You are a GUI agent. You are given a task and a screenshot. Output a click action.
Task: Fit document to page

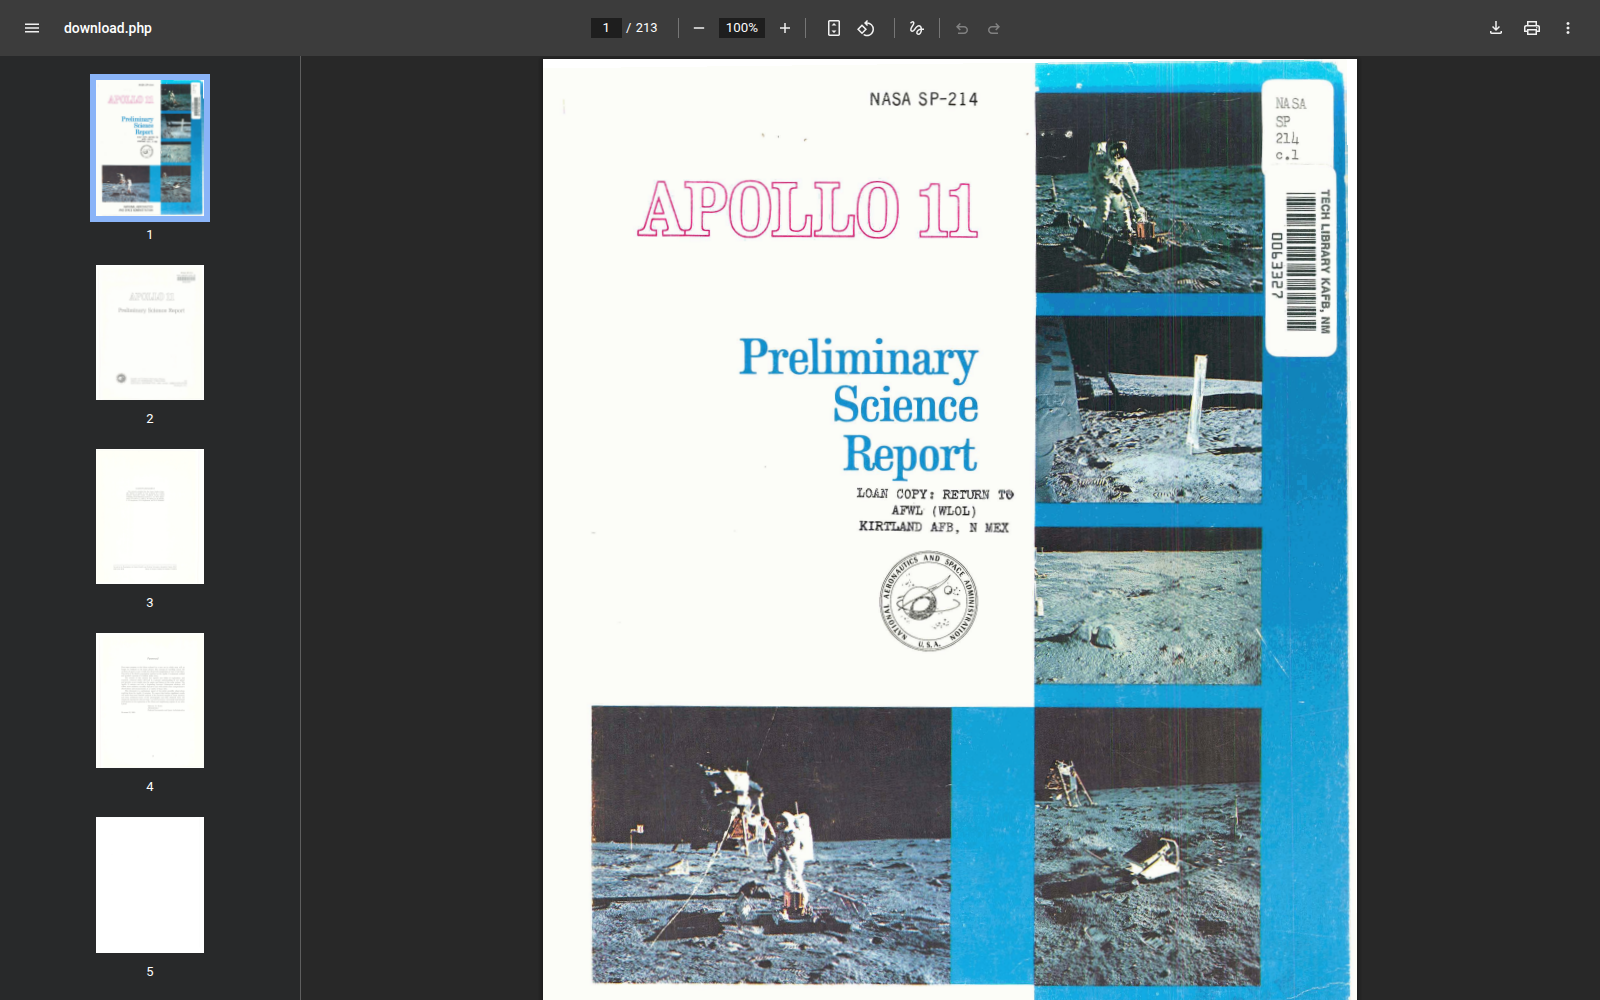tap(834, 28)
